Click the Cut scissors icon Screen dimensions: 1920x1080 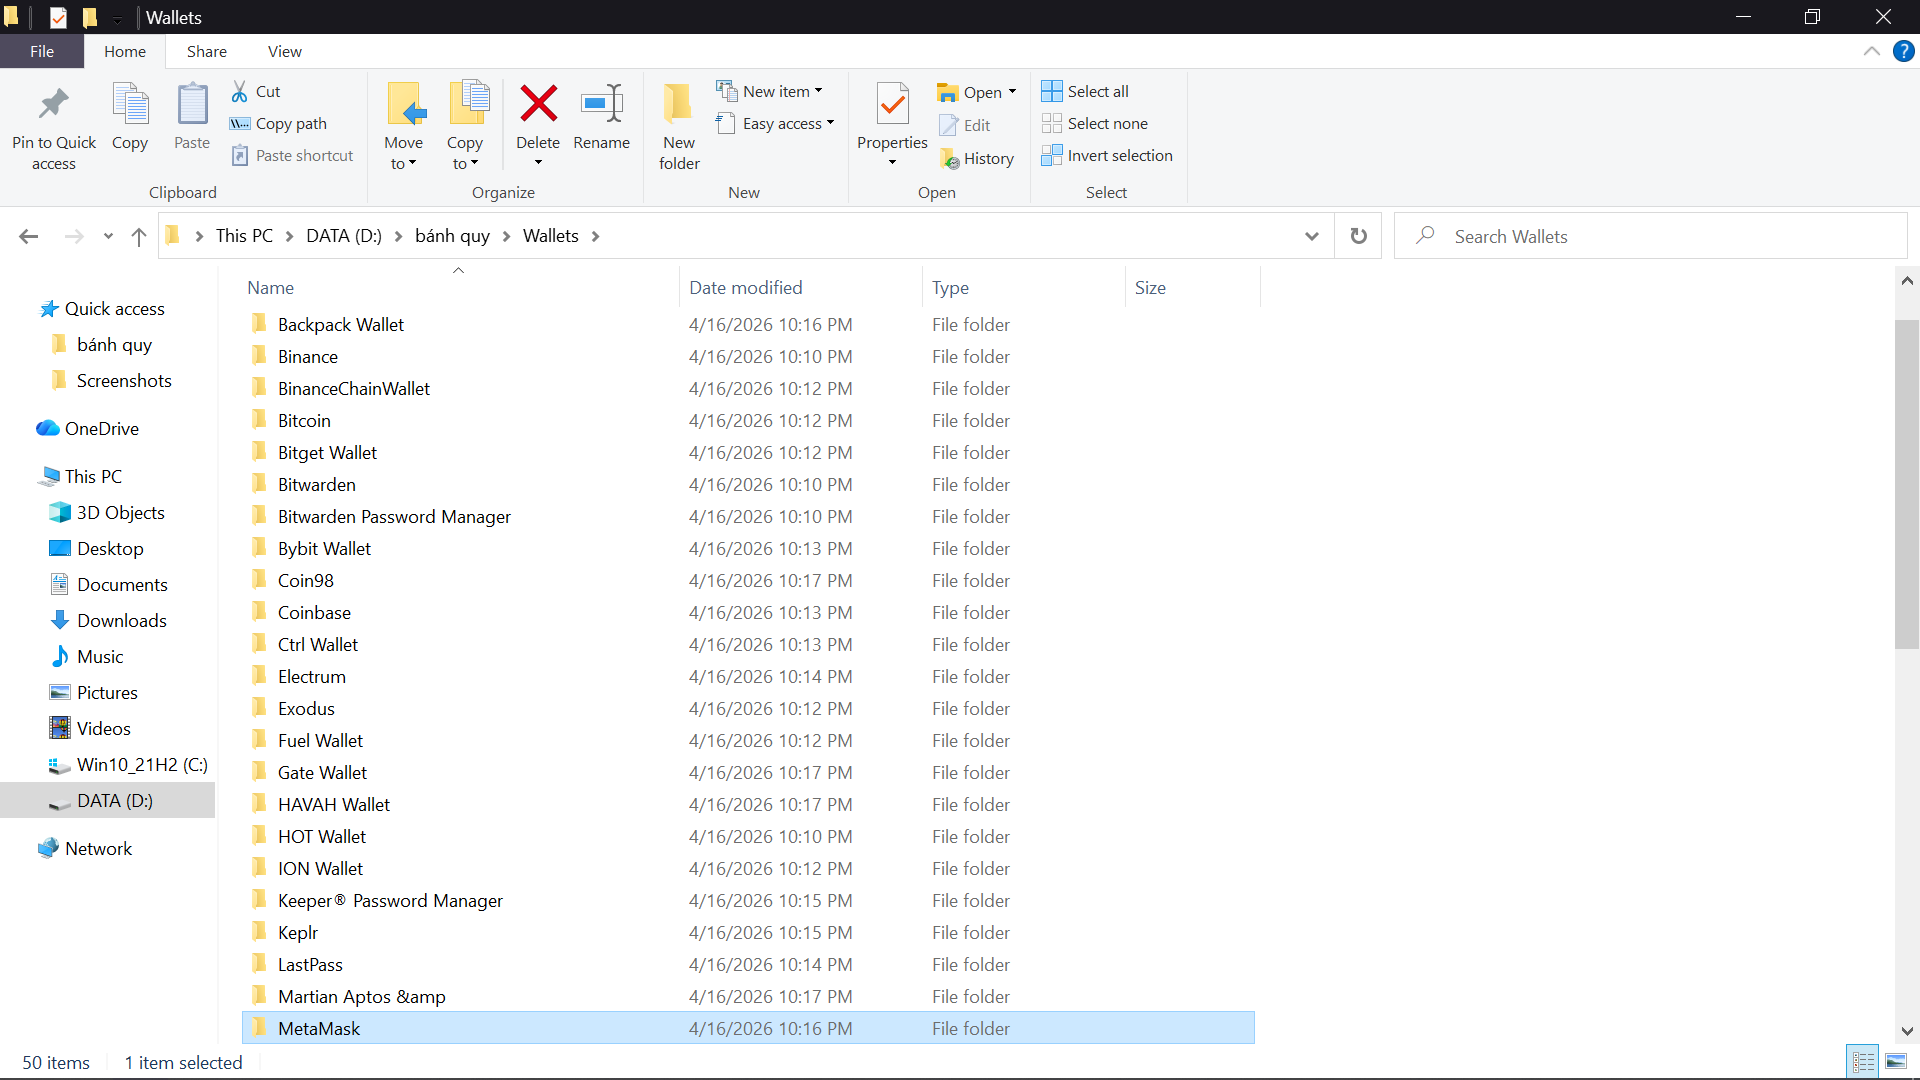(x=240, y=91)
